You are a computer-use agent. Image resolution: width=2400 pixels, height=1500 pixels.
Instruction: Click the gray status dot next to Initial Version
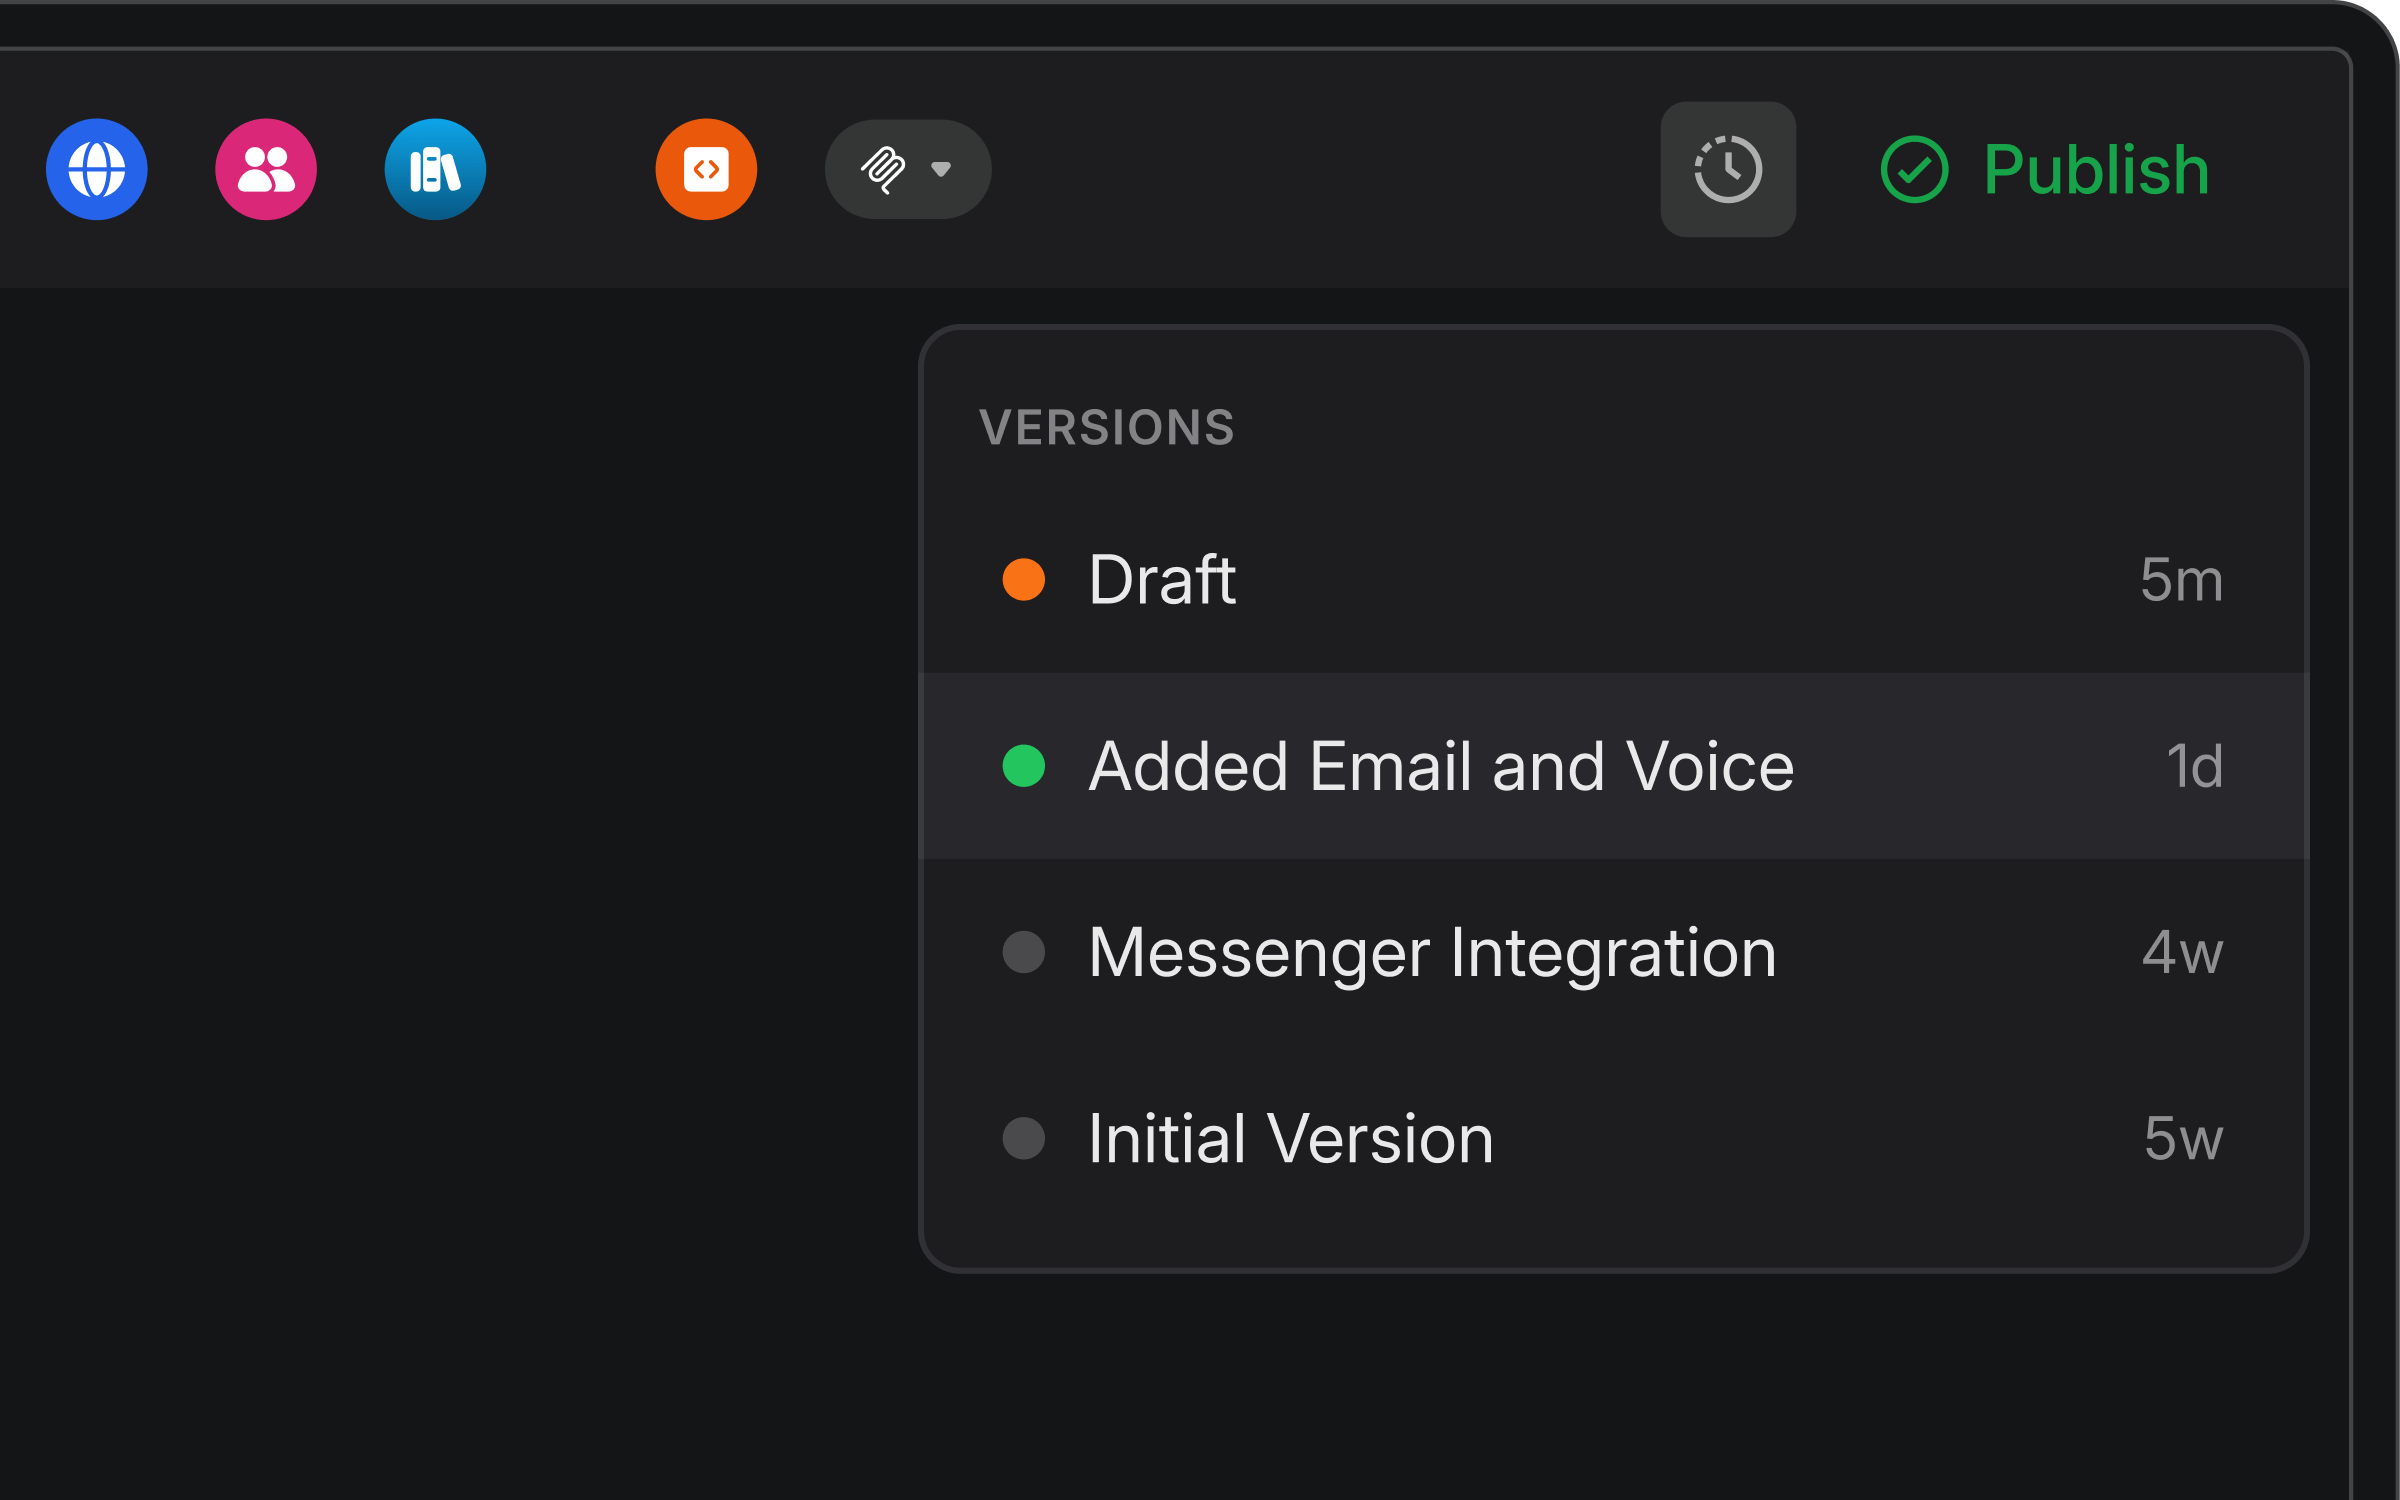1022,1139
